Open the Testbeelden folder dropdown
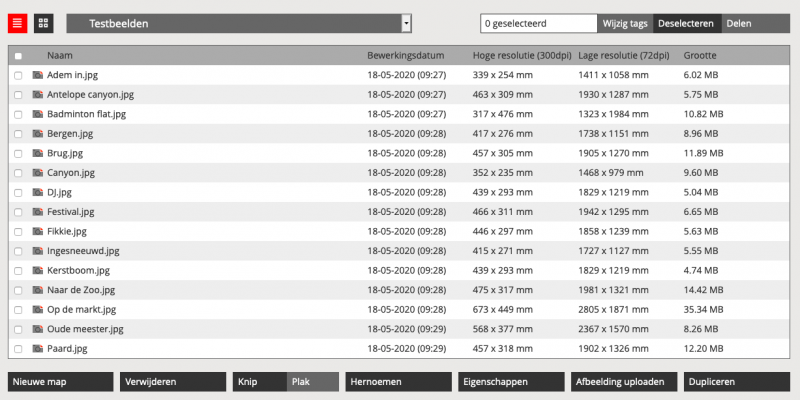This screenshot has width=800, height=400. pyautogui.click(x=239, y=23)
